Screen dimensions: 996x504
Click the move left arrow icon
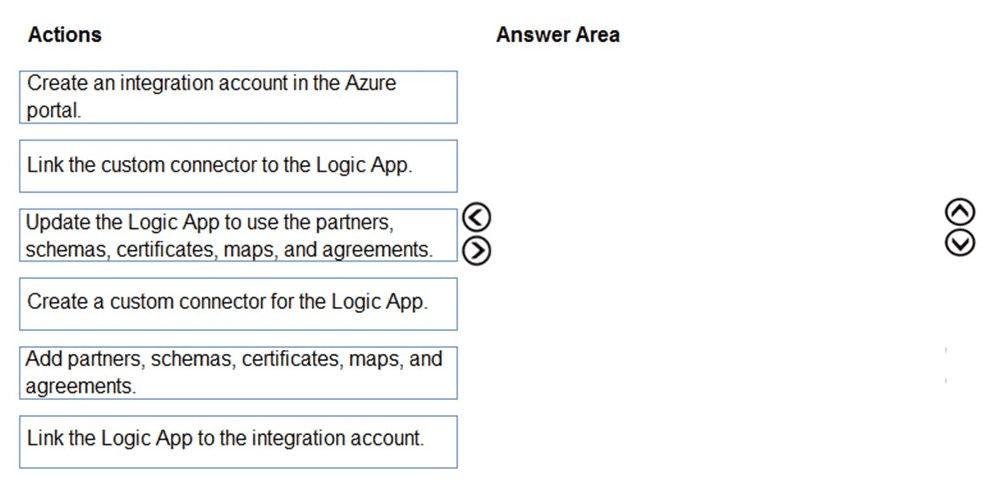click(479, 218)
